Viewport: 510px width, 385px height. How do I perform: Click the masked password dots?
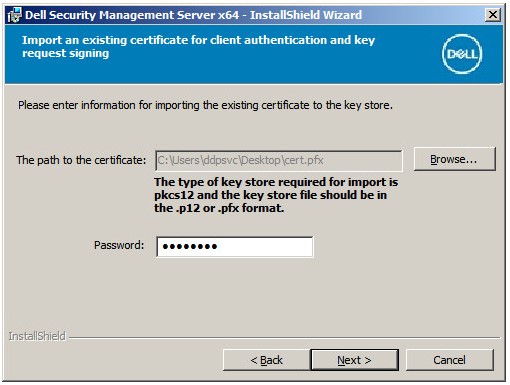tap(190, 247)
